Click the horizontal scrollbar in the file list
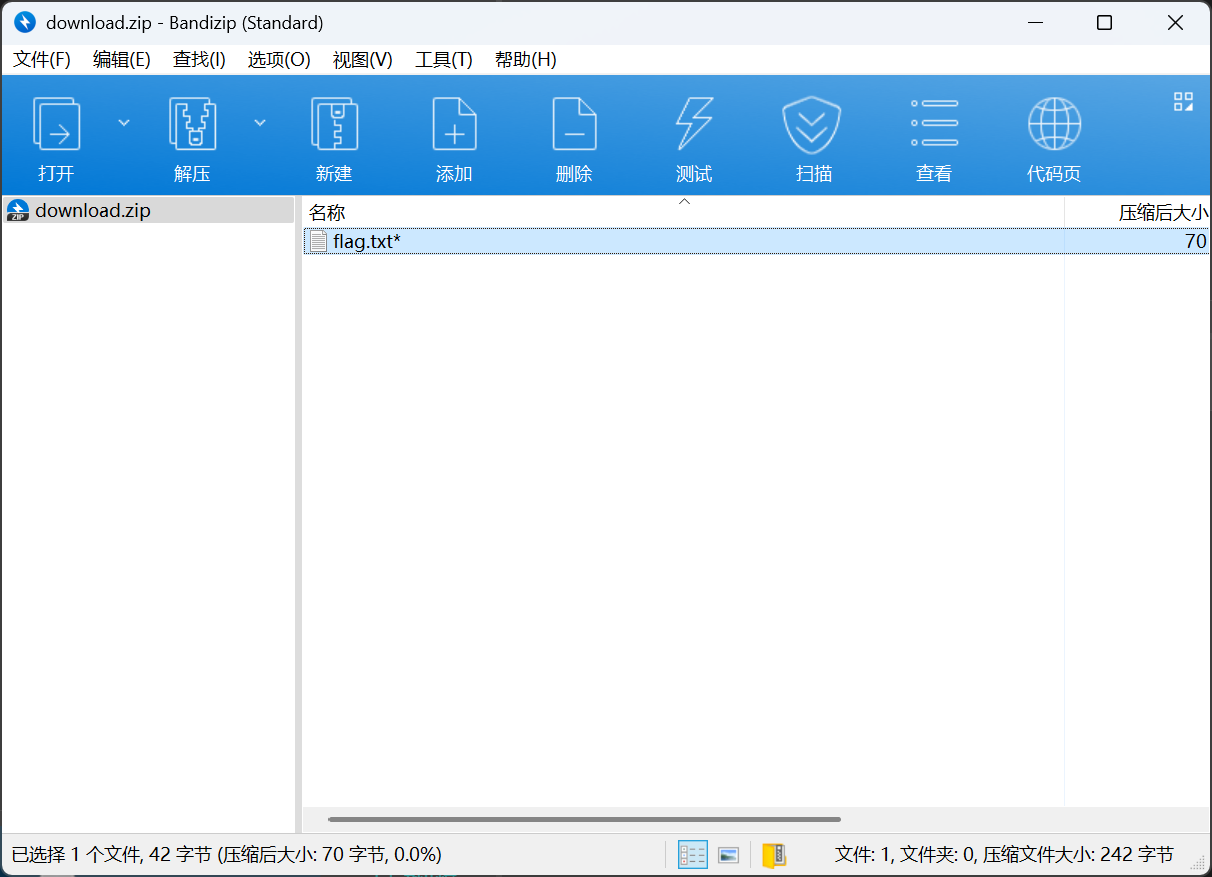1212x877 pixels. pyautogui.click(x=584, y=819)
